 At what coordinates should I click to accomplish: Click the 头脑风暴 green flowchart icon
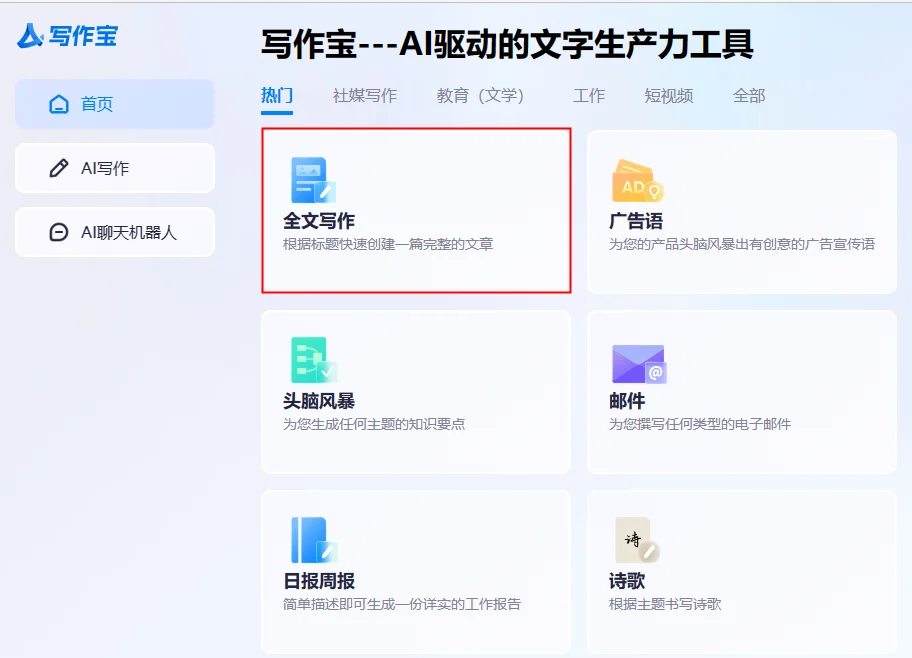[x=314, y=360]
